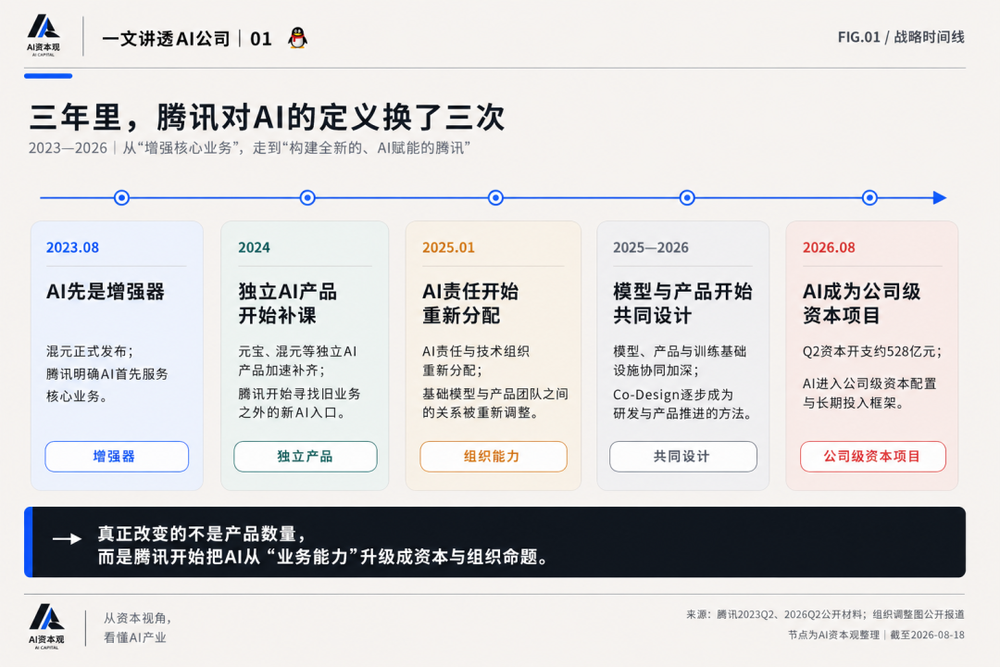This screenshot has width=1000, height=667.
Task: Click the text 元宝、混元等独立AI产品加速补齐
Action: tap(297, 361)
